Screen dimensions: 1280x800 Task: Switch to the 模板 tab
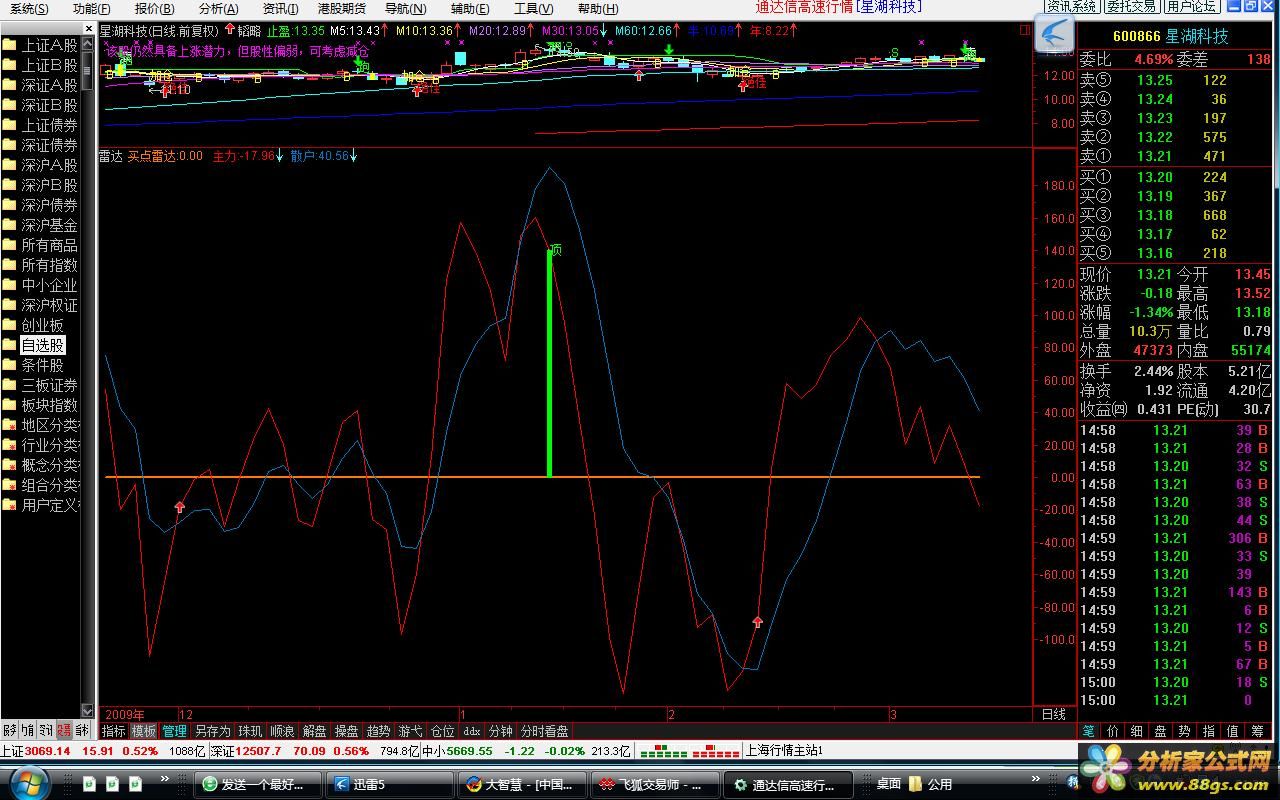point(144,731)
